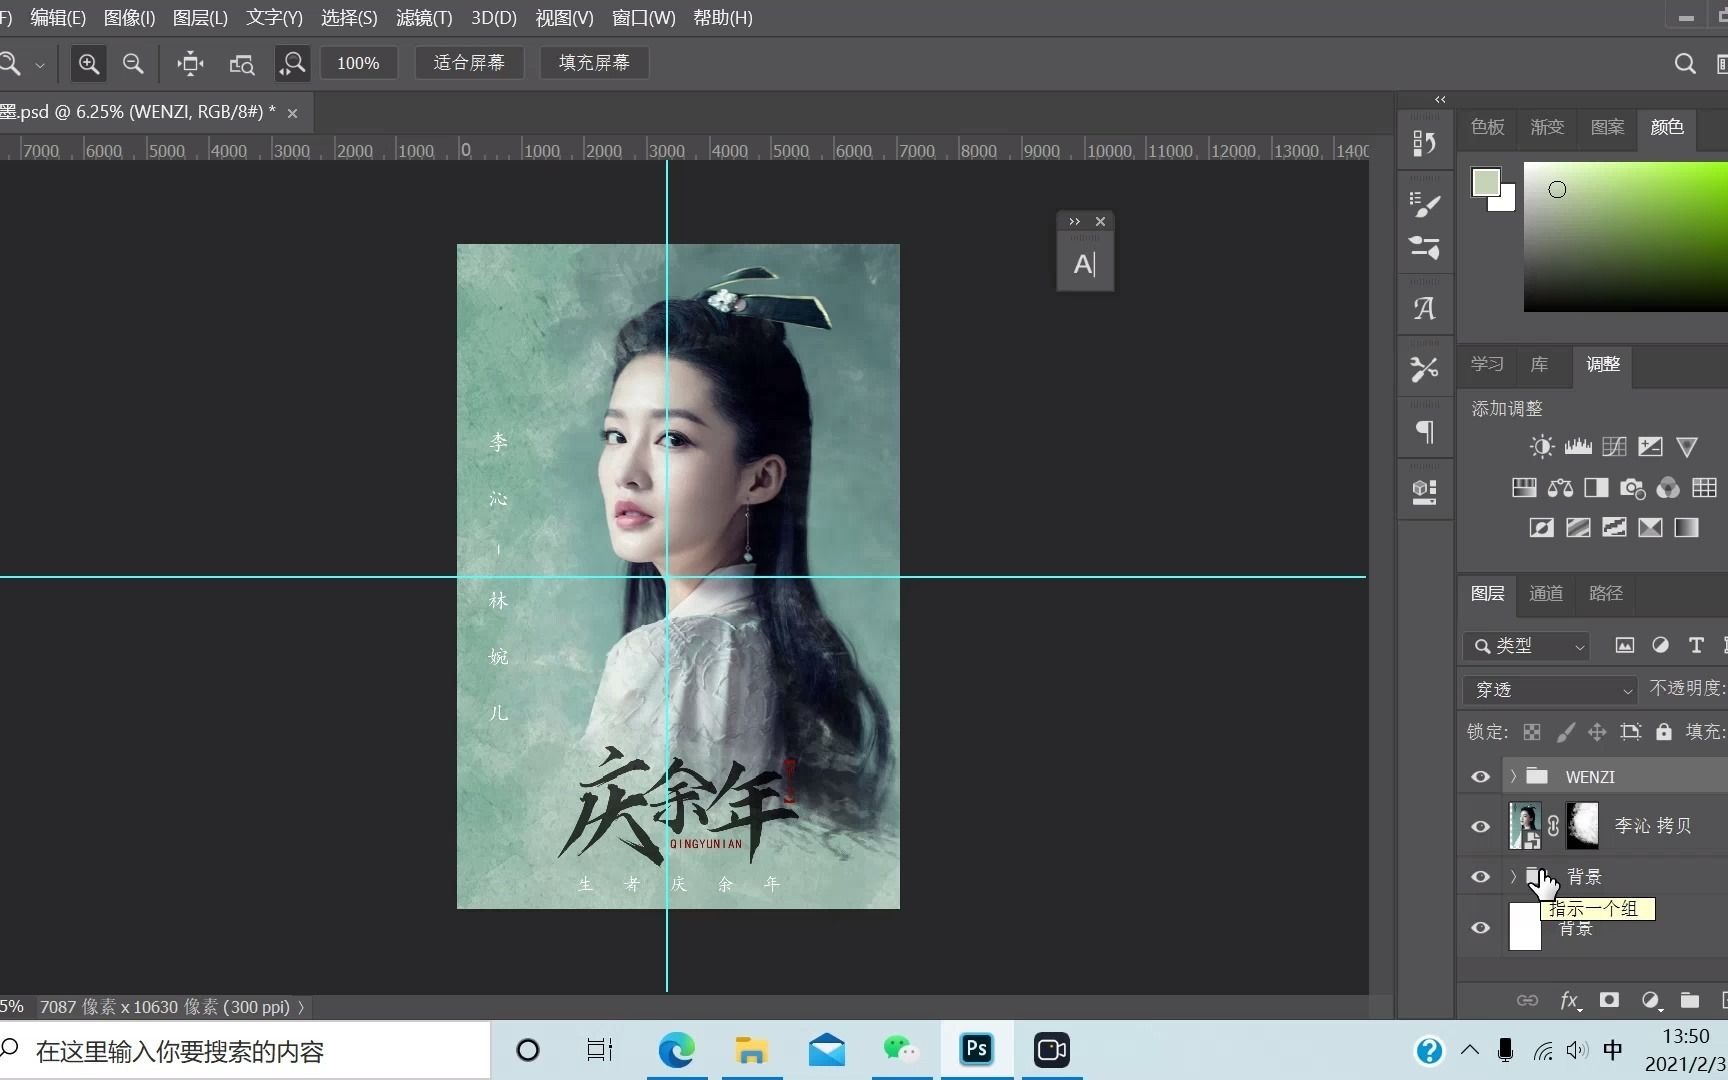Add Selective Color adjustment
Screen dimensions: 1728x1080
click(1650, 527)
